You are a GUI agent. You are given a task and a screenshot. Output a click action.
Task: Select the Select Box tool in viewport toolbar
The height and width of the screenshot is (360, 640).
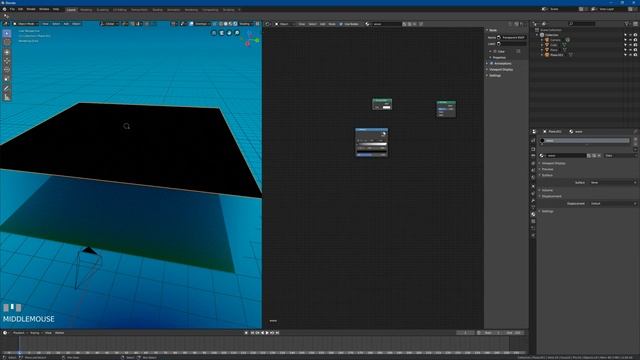7,33
